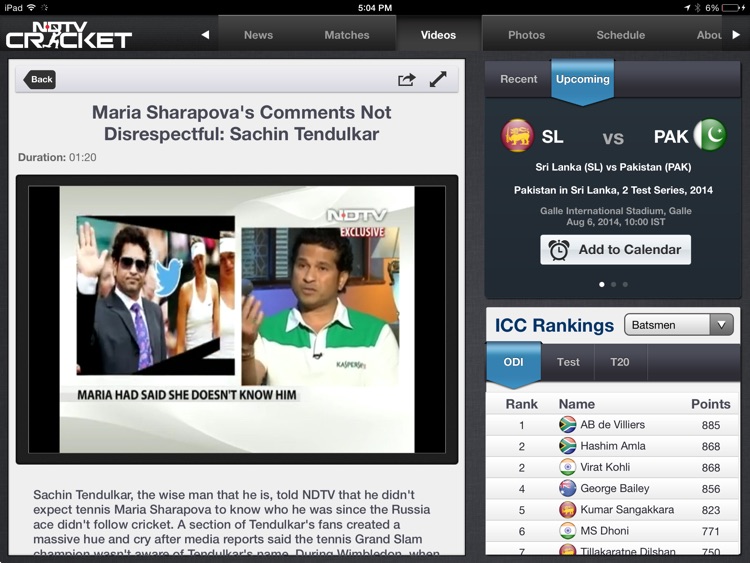750x563 pixels.
Task: Select Virat Kohli in rankings
Action: coord(613,467)
